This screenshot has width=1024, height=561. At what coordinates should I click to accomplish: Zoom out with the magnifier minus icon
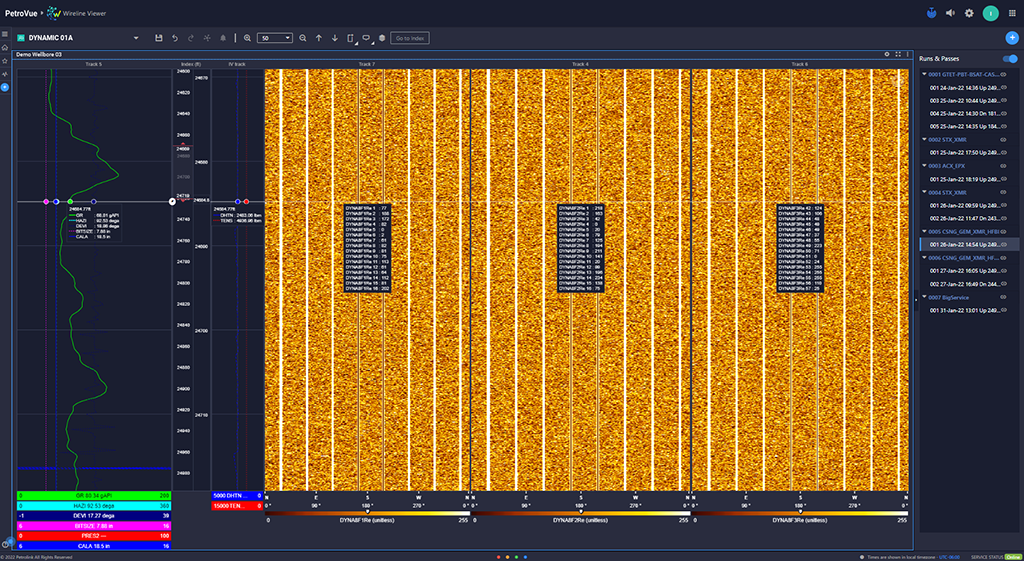point(302,38)
